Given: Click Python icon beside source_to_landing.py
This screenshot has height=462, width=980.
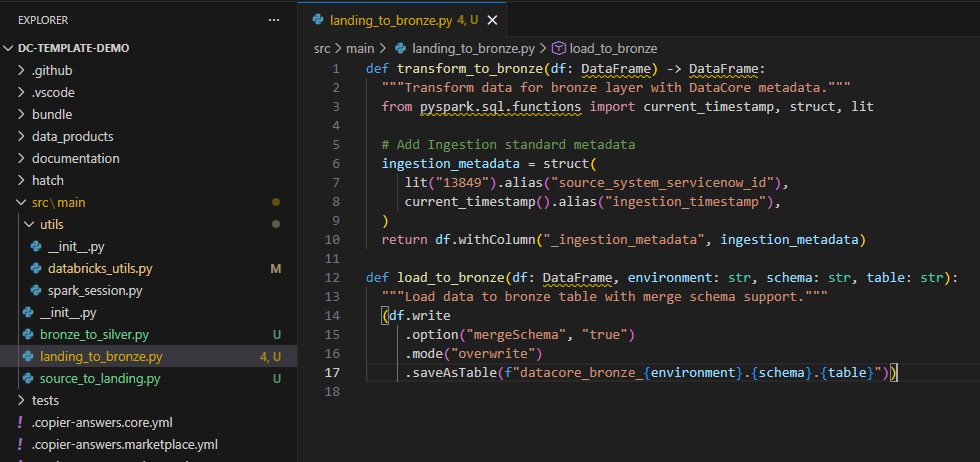Looking at the screenshot, I should click(28, 379).
